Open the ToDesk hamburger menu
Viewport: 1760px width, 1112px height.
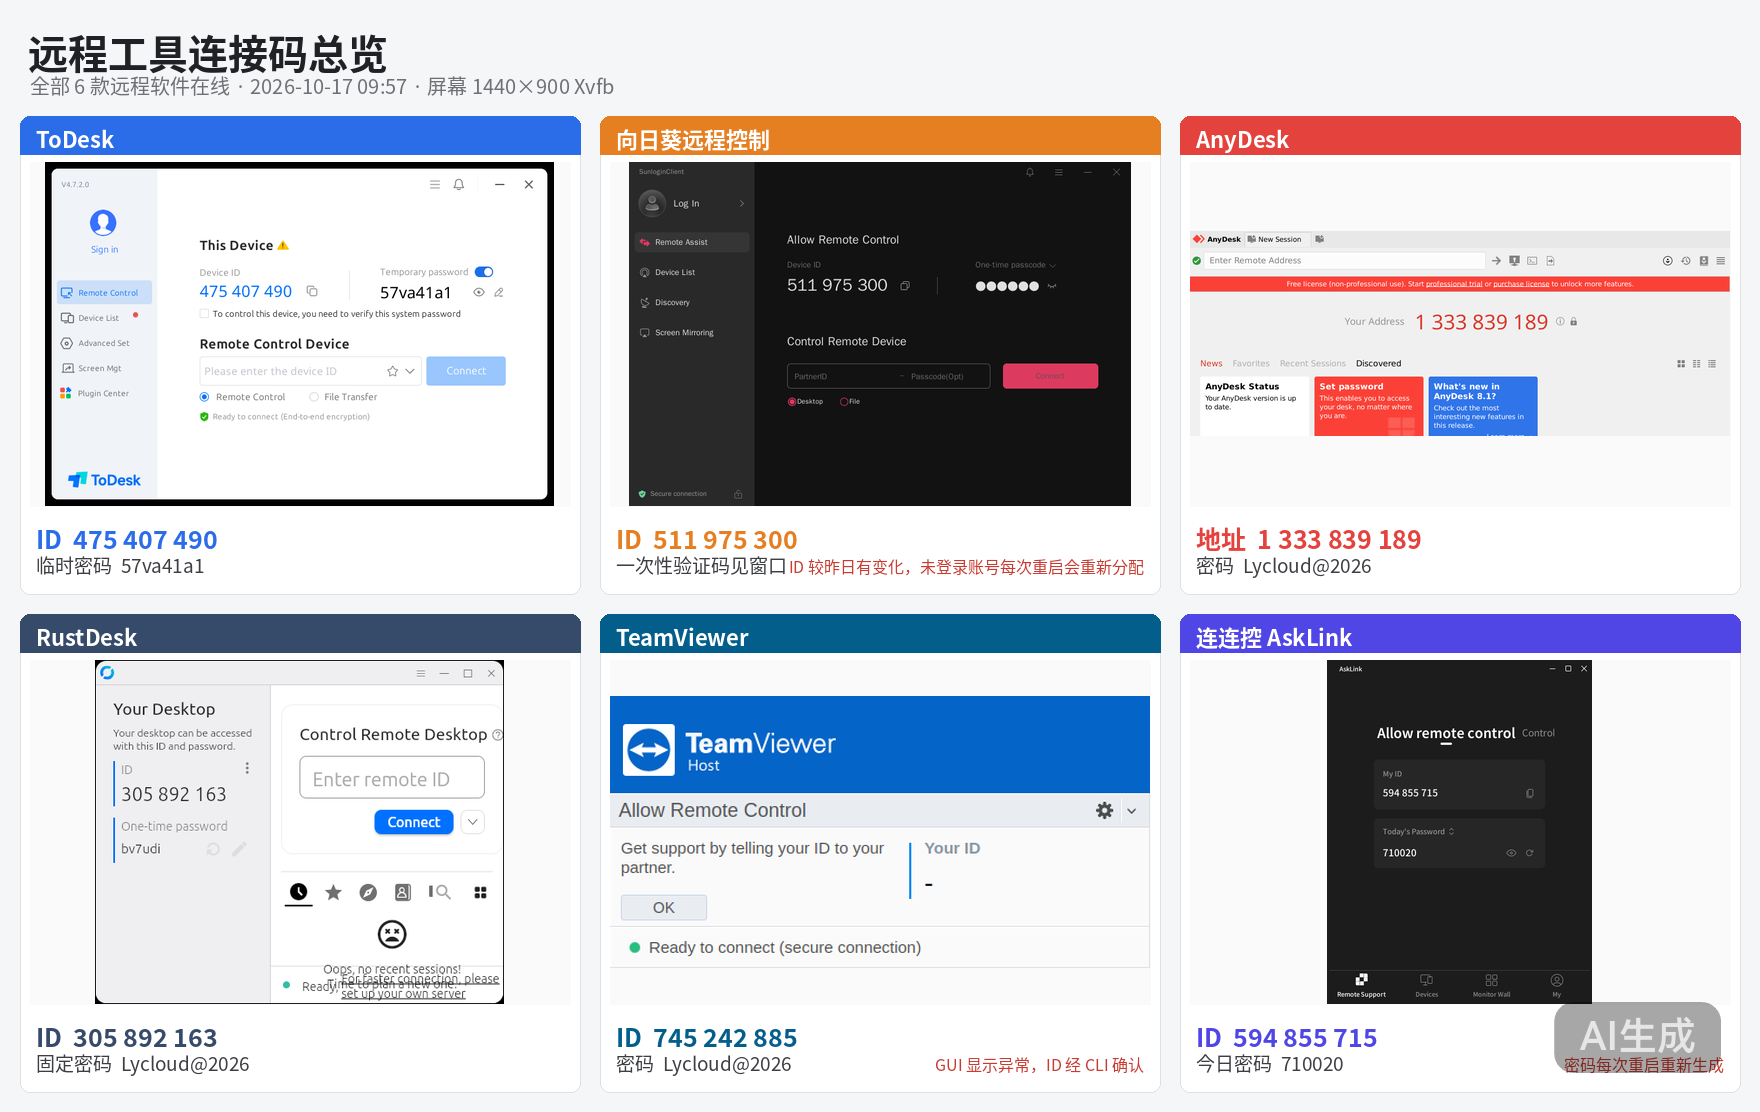click(435, 184)
